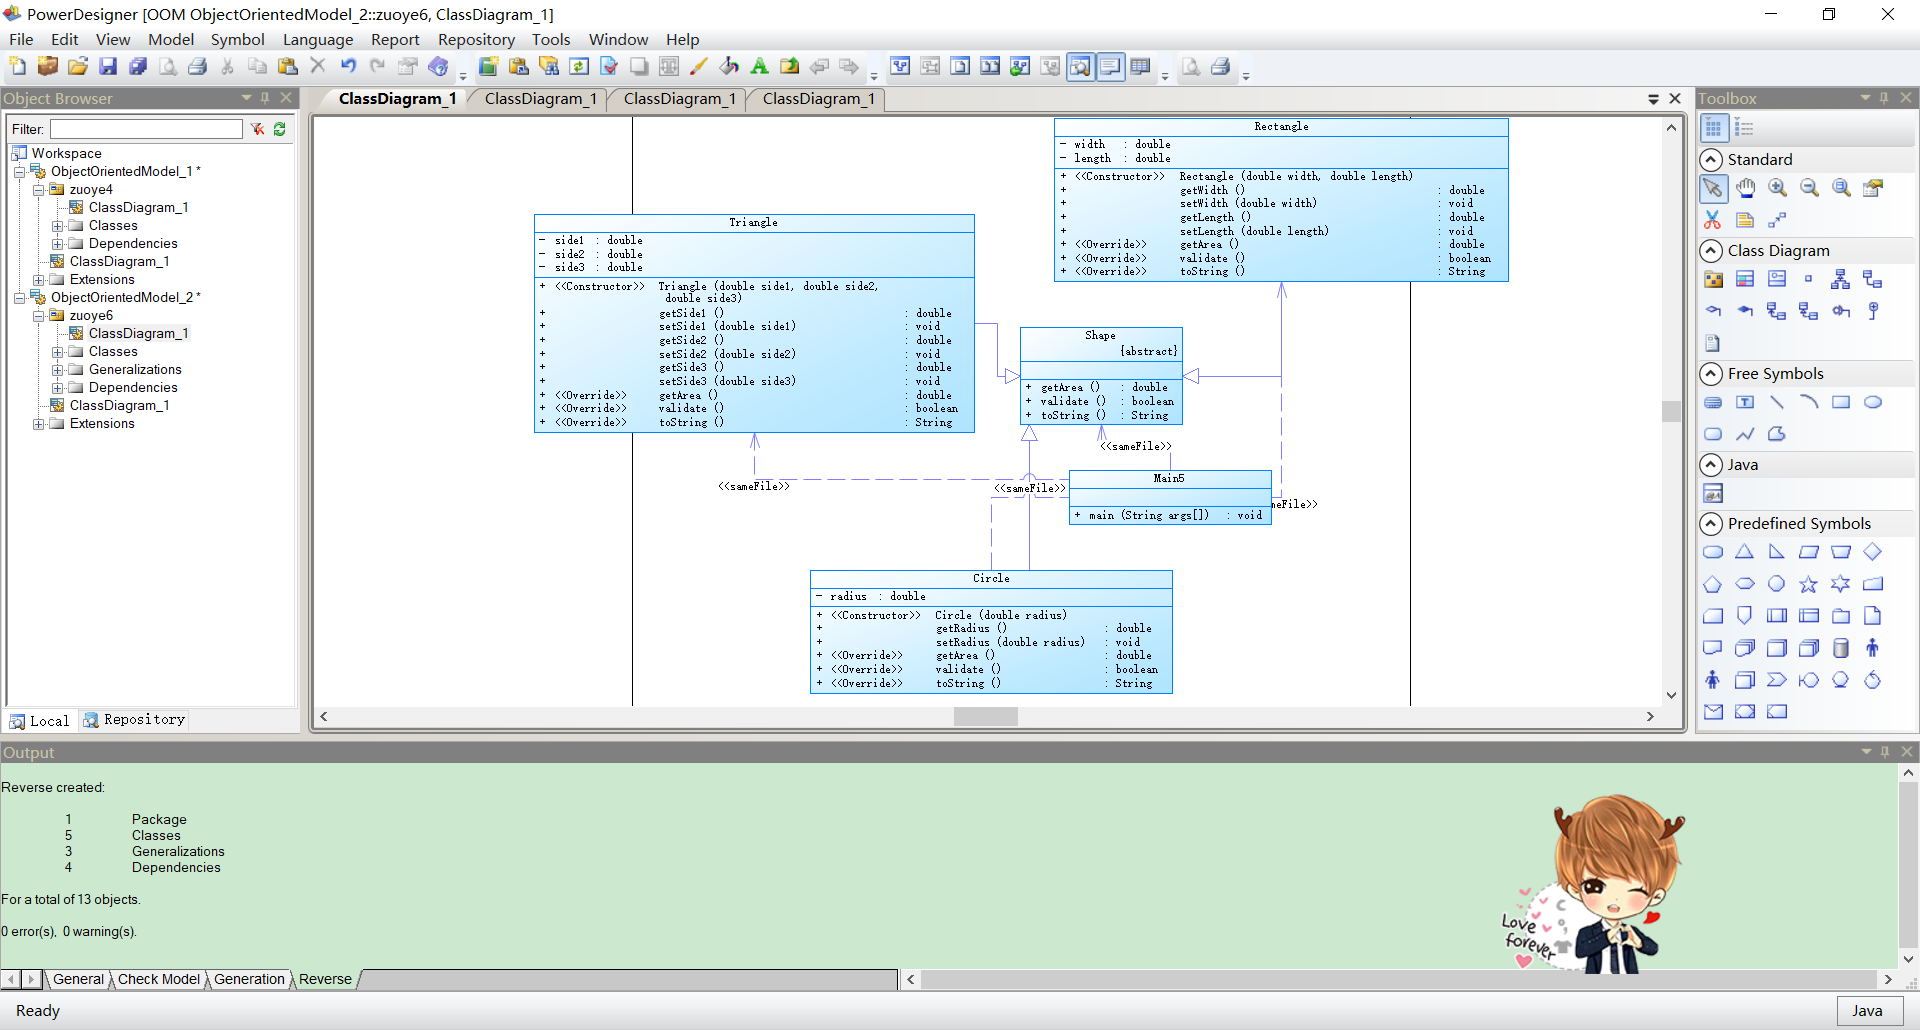This screenshot has height=1030, width=1920.
Task: Click the Save icon in the toolbar
Action: click(x=108, y=67)
